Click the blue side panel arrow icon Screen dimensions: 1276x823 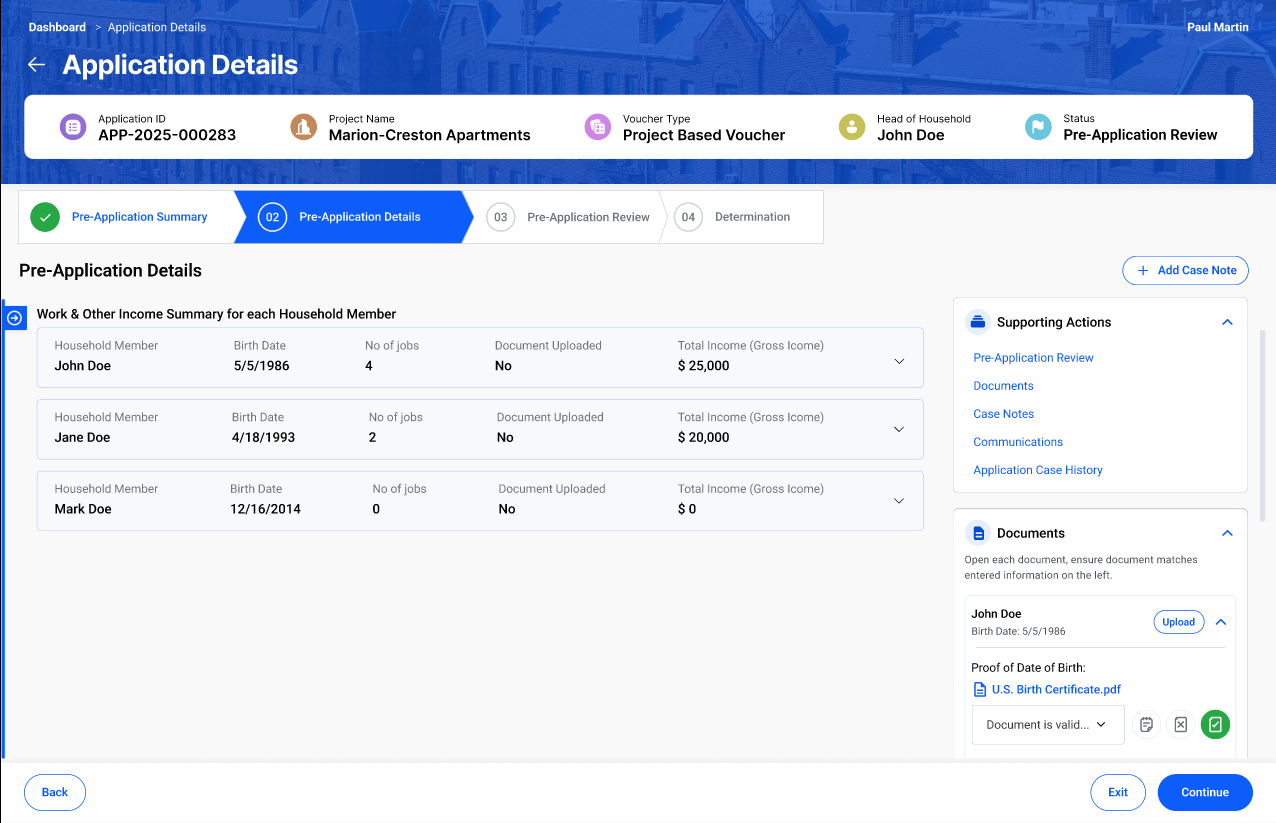15,318
